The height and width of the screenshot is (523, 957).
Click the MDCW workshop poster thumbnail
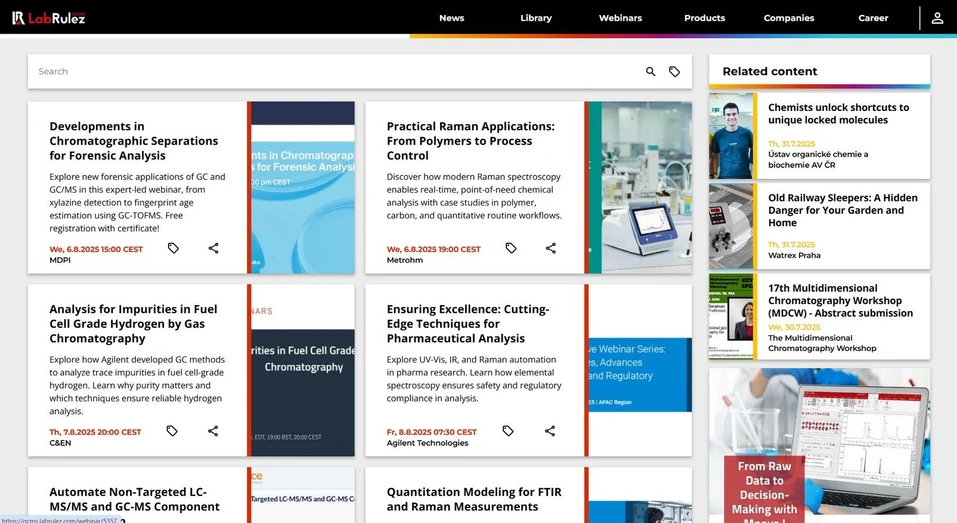pos(731,317)
